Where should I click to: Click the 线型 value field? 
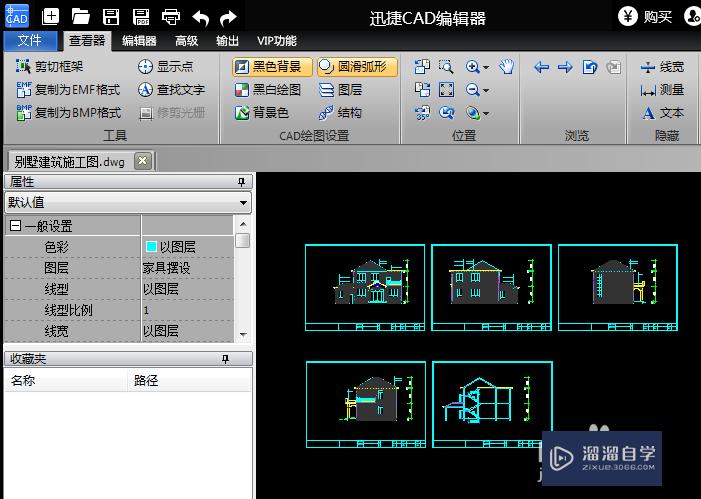tap(188, 289)
